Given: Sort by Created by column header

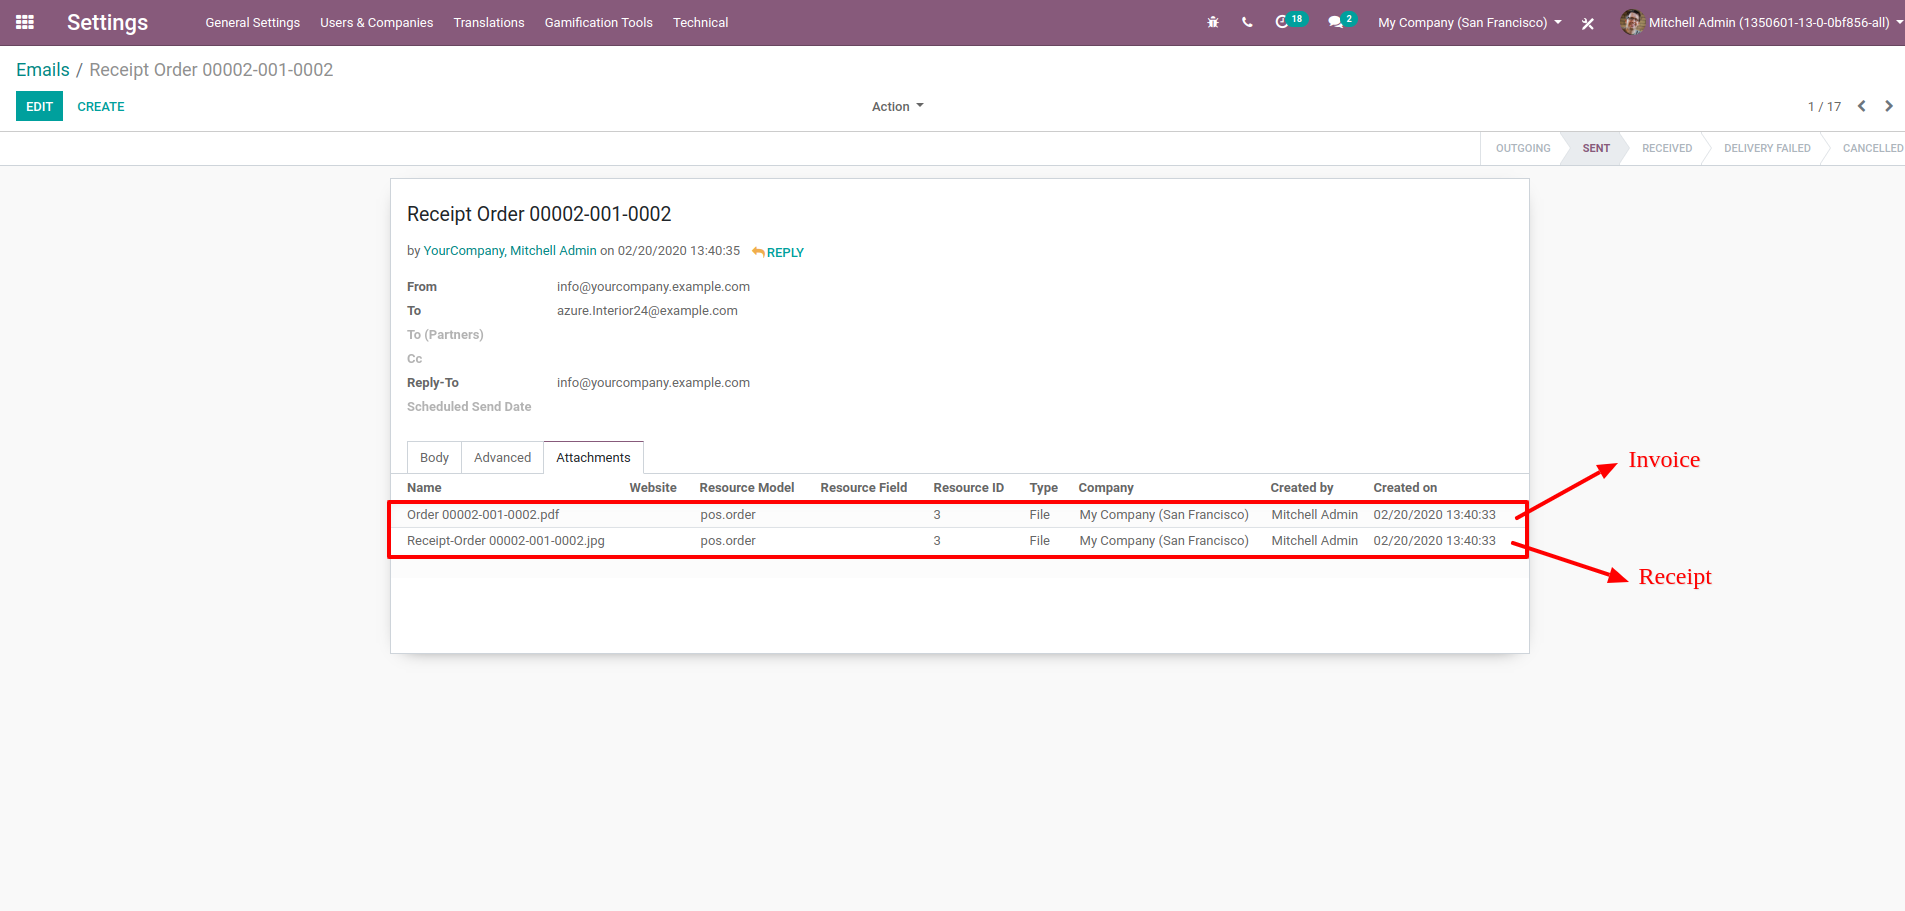Looking at the screenshot, I should (1302, 488).
